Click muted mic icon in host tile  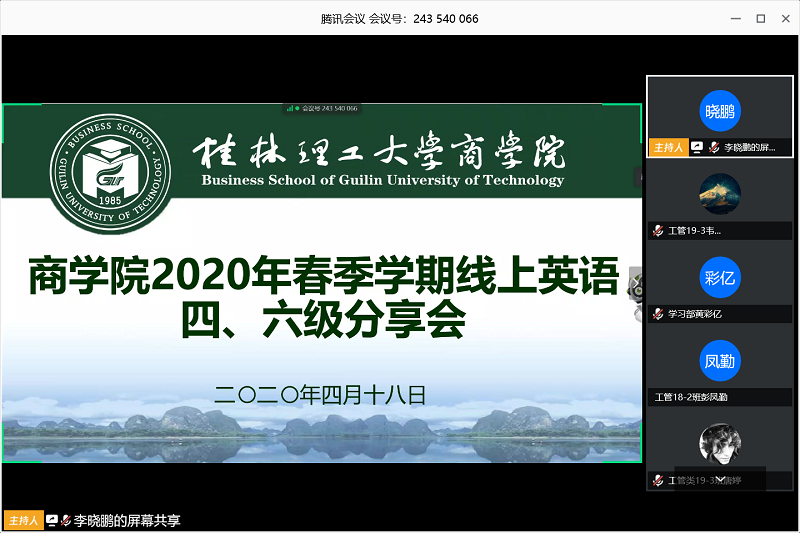tap(713, 147)
